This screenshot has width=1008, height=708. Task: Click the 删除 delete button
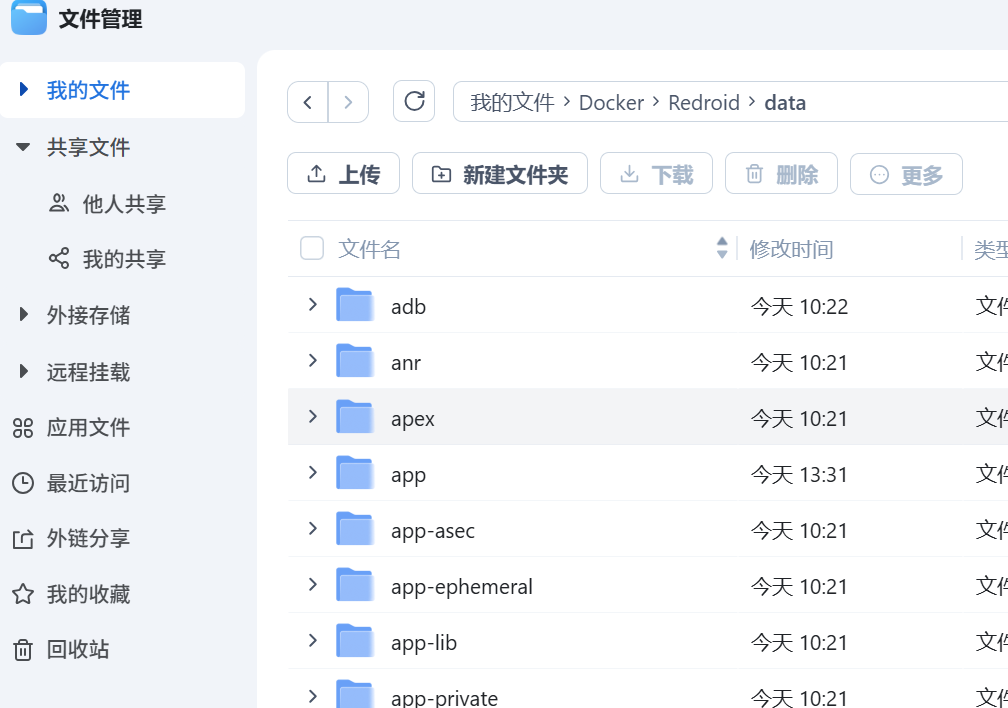pyautogui.click(x=781, y=174)
